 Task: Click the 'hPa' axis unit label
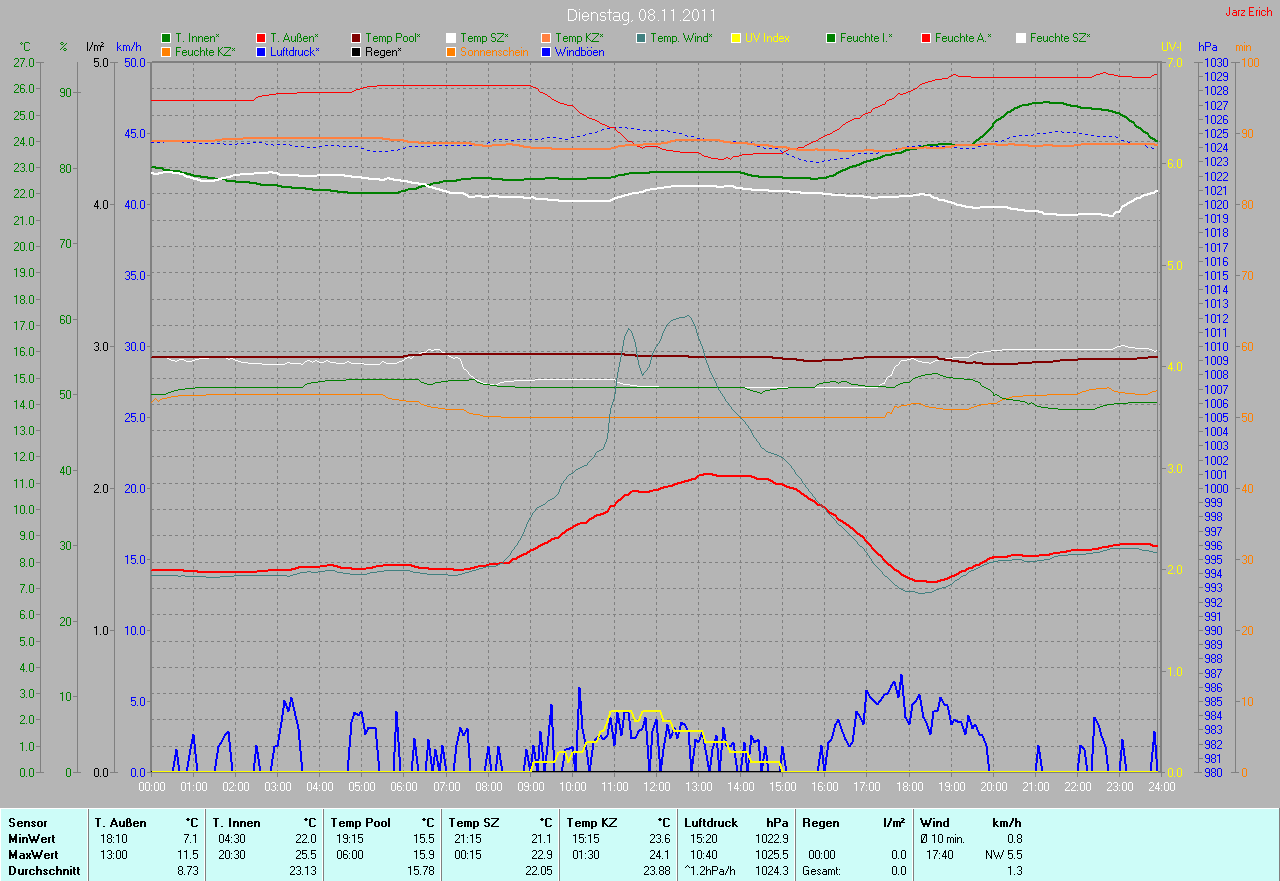(1210, 47)
